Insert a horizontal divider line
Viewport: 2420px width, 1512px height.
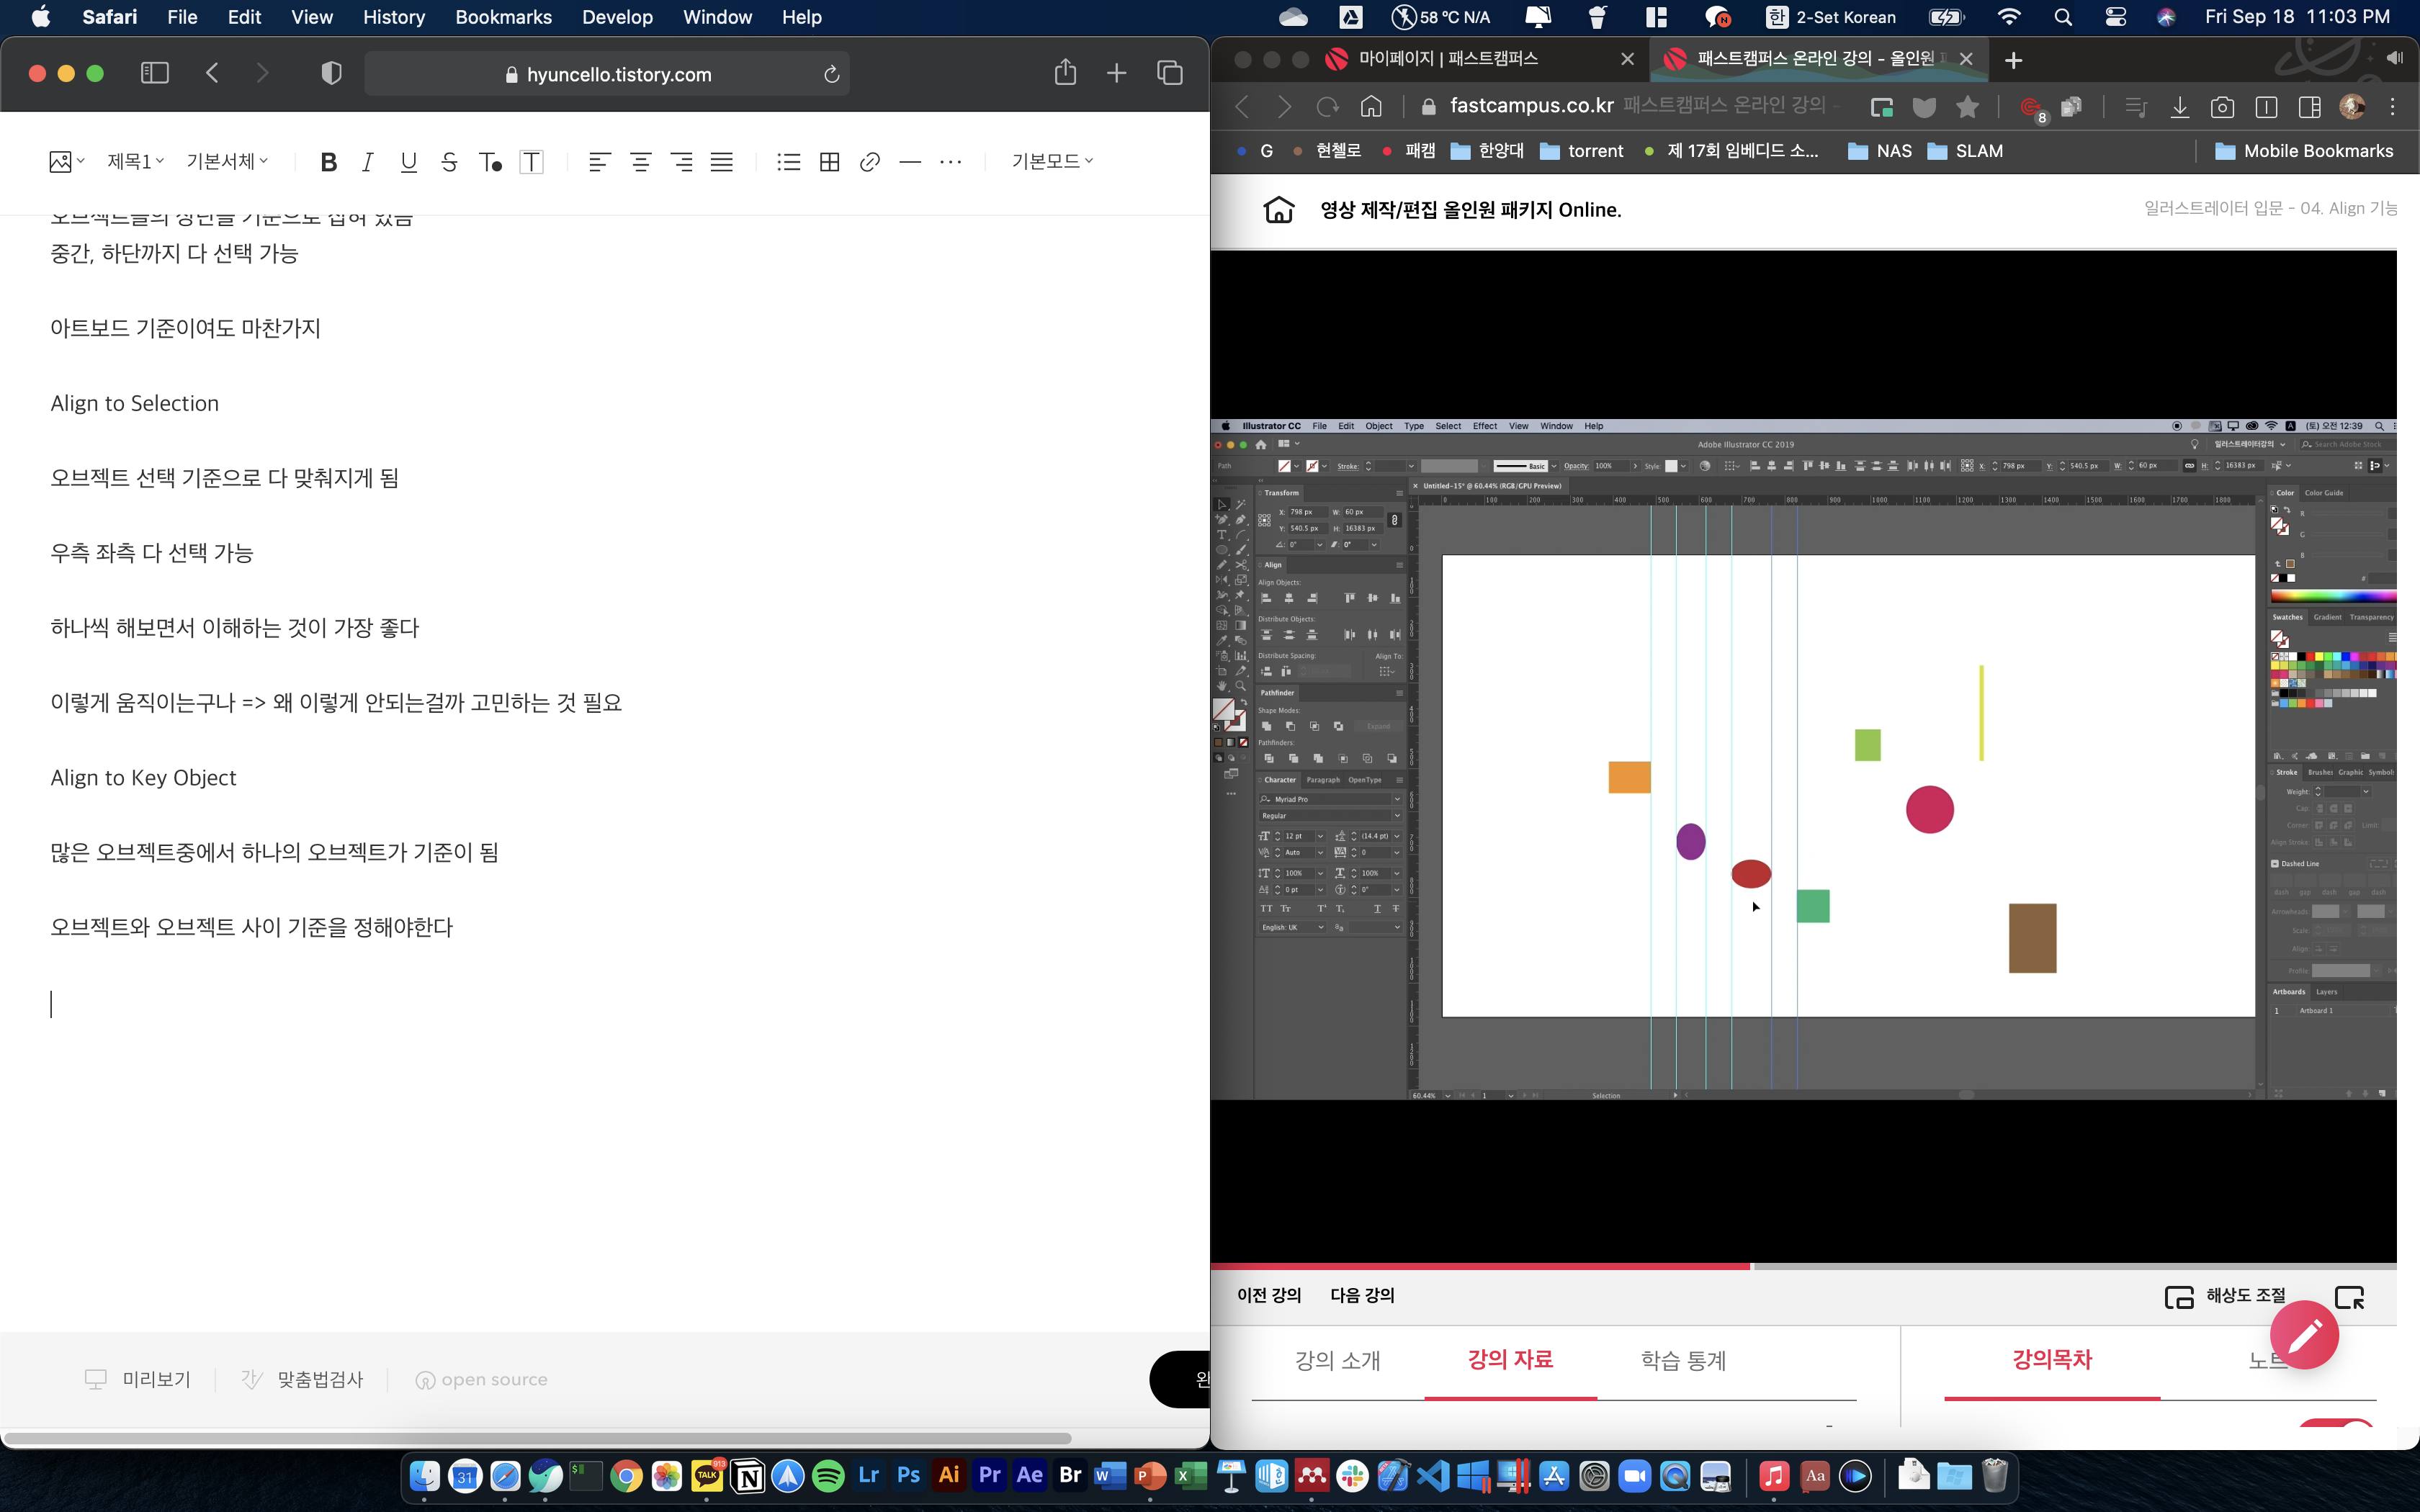point(909,162)
